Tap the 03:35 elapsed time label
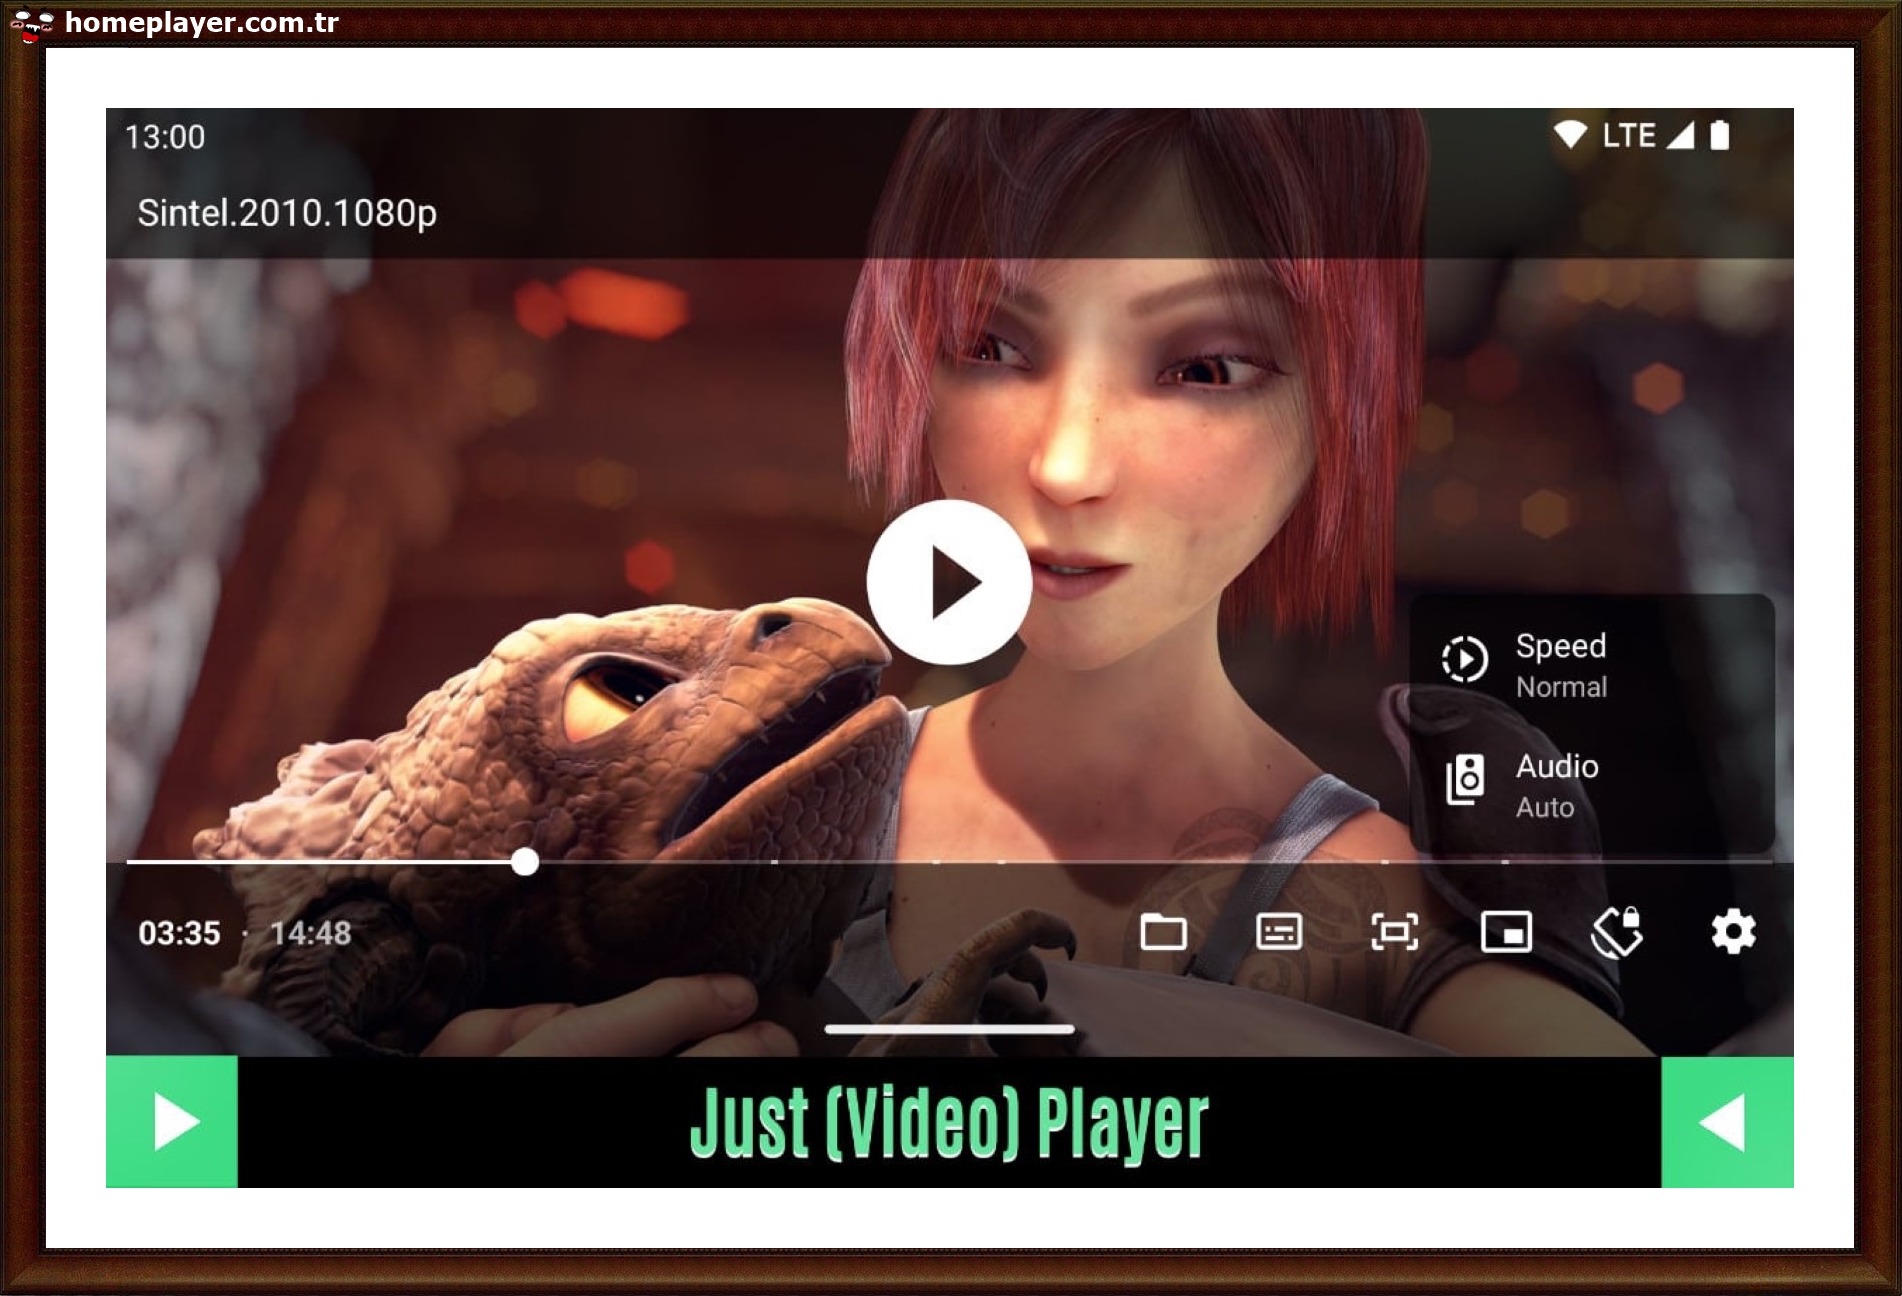Screen dimensions: 1902x1296 tap(179, 933)
